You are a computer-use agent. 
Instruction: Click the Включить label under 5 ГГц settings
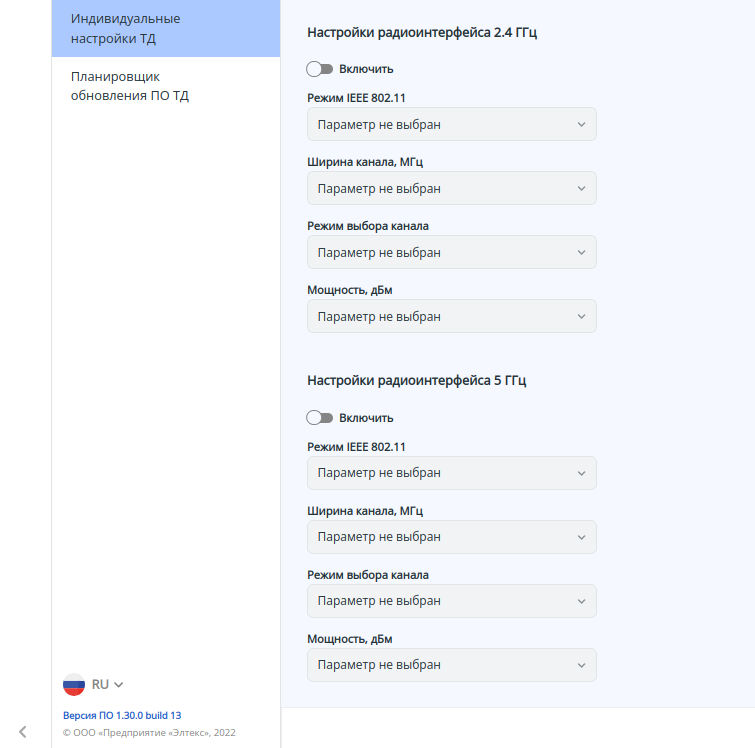pyautogui.click(x=366, y=418)
